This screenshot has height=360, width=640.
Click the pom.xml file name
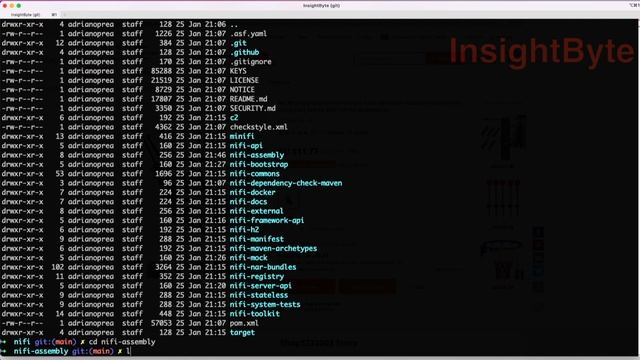point(244,323)
